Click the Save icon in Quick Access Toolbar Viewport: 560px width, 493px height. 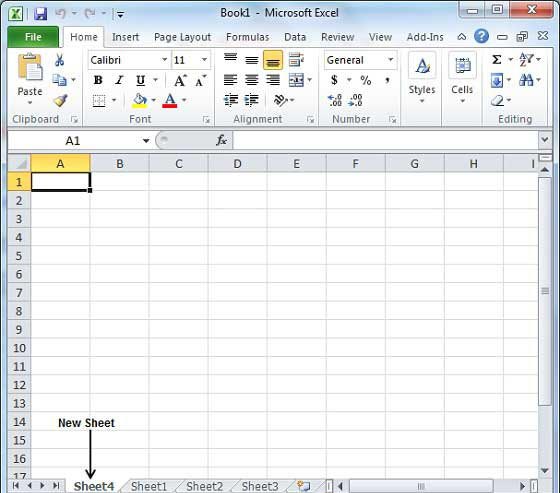click(x=41, y=14)
